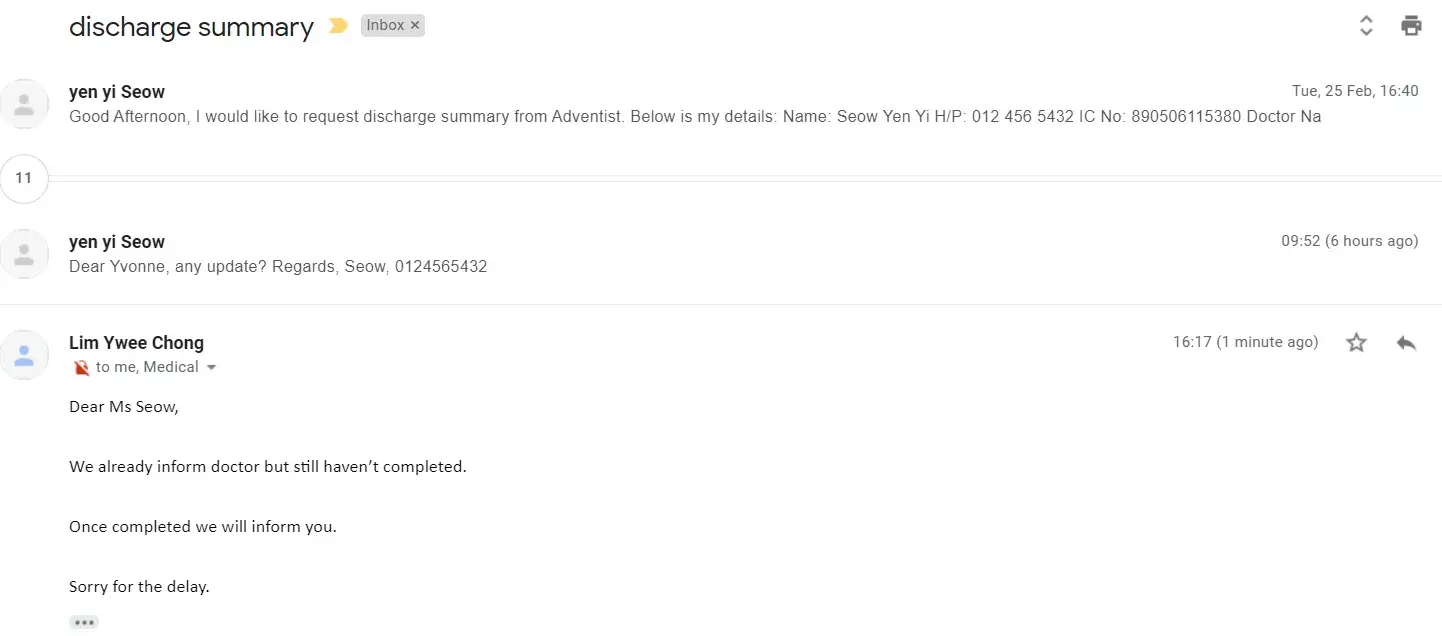Screen dimensions: 1442x636
Task: Click the sender name Lim Ywee Chong
Action: click(136, 343)
